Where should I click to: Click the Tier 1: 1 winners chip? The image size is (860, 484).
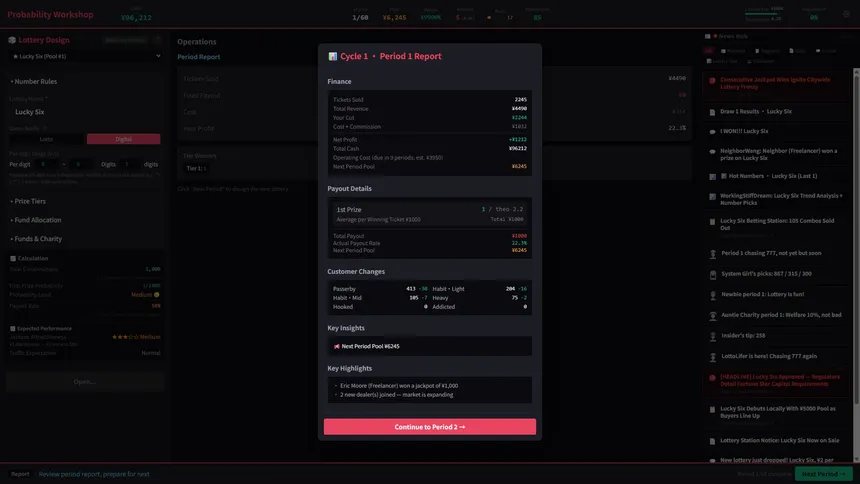[x=196, y=168]
